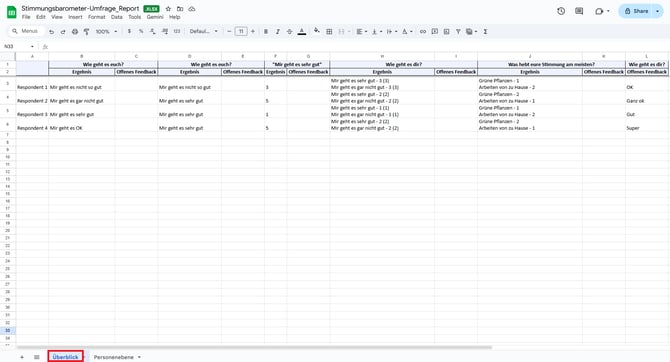This screenshot has width=670, height=362.
Task: Increase font size with plus button
Action: (253, 32)
